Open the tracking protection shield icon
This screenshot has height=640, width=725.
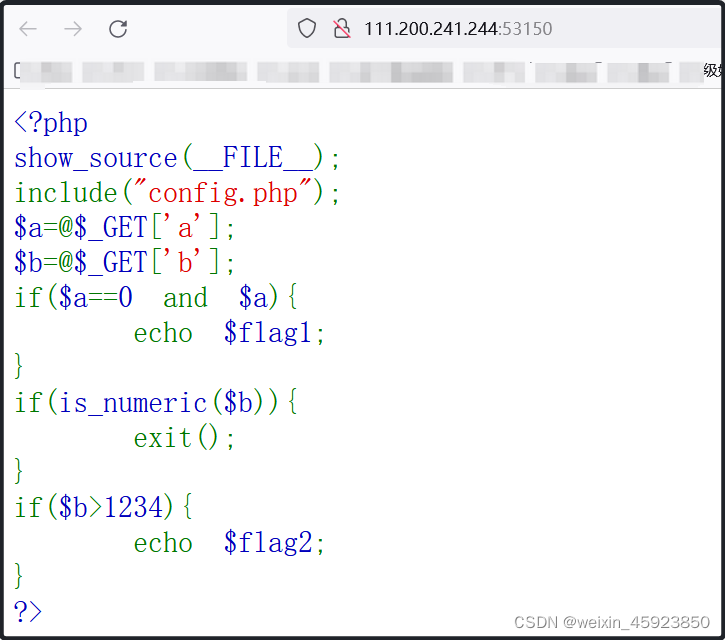307,28
